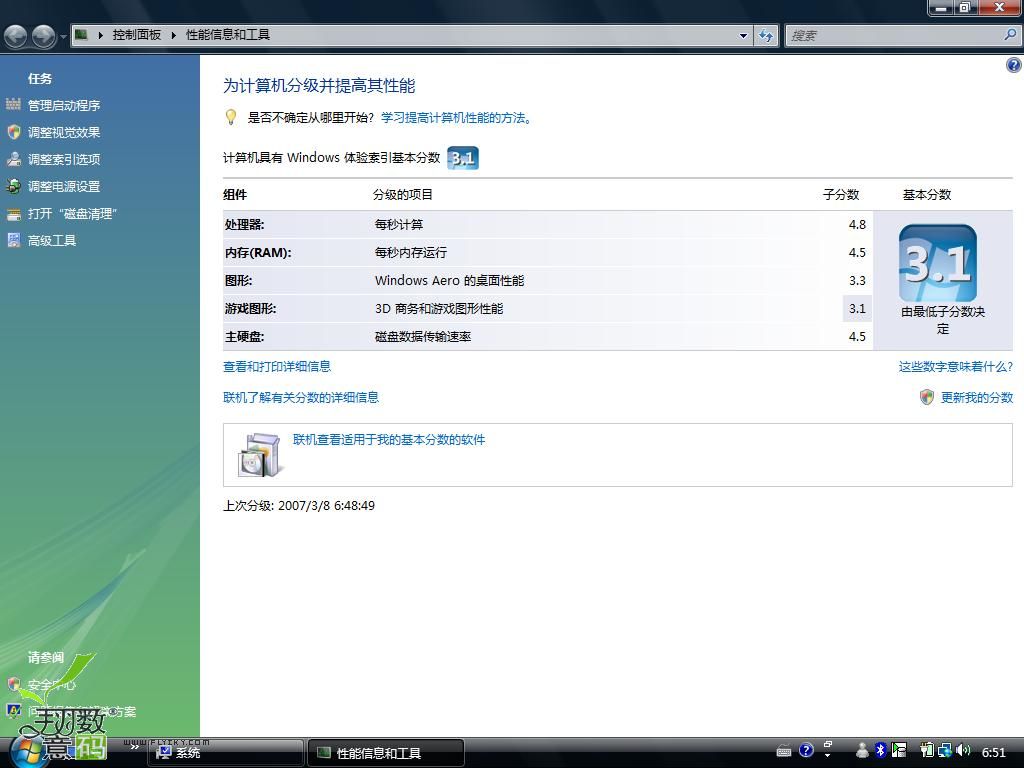
Task: Open the address bar history dropdown arrow
Action: [x=743, y=36]
